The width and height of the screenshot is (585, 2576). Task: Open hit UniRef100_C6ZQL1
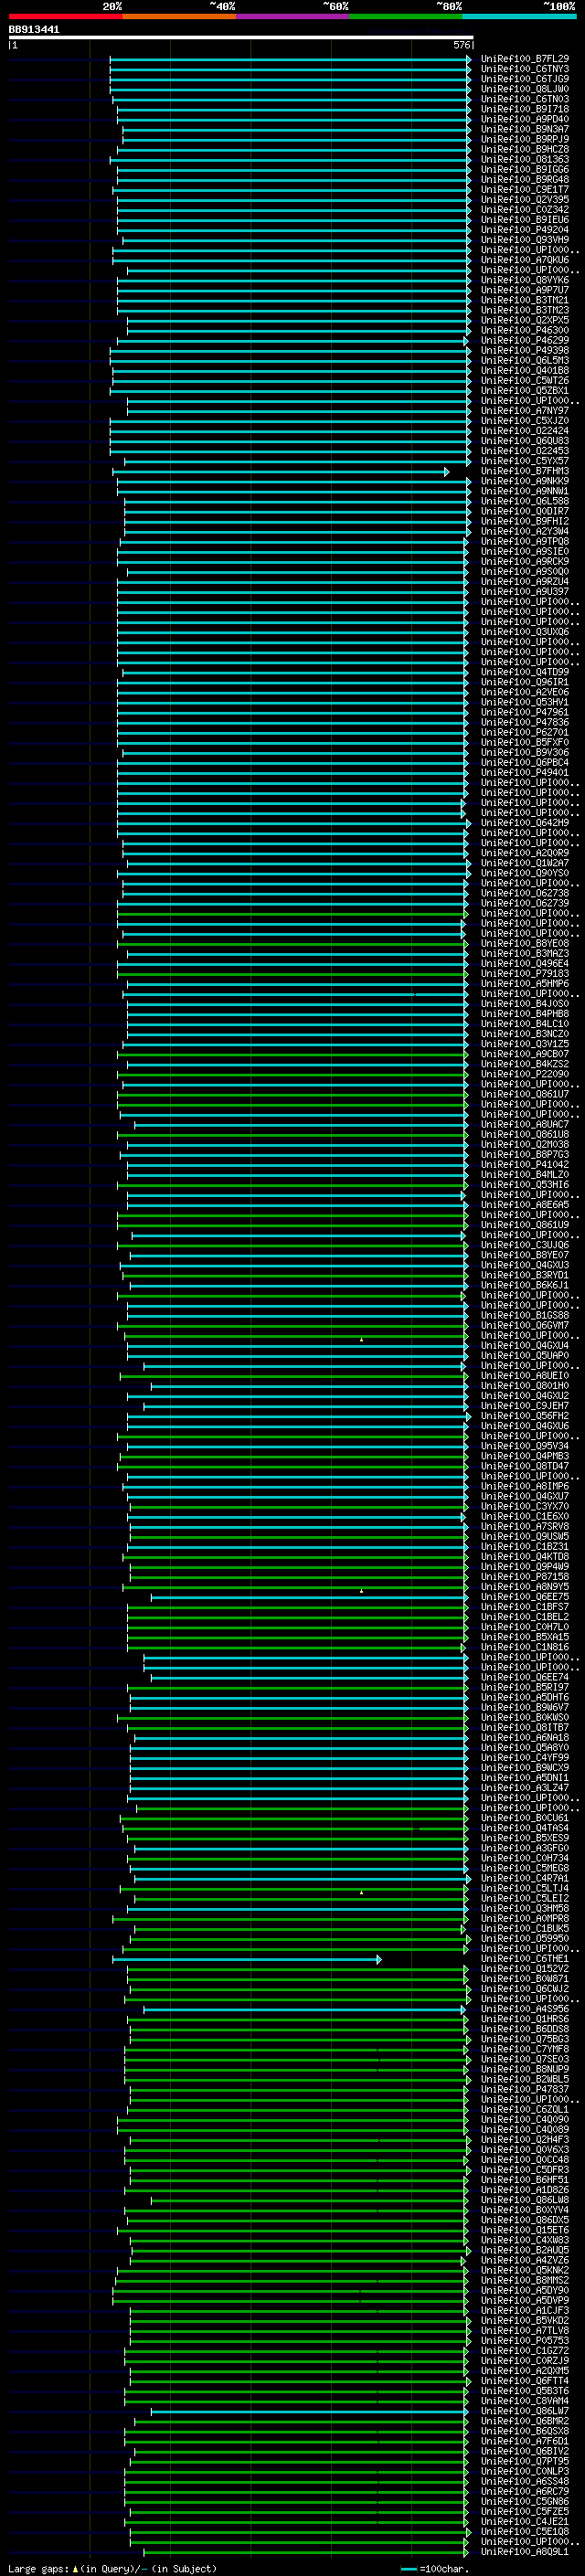525,2109
